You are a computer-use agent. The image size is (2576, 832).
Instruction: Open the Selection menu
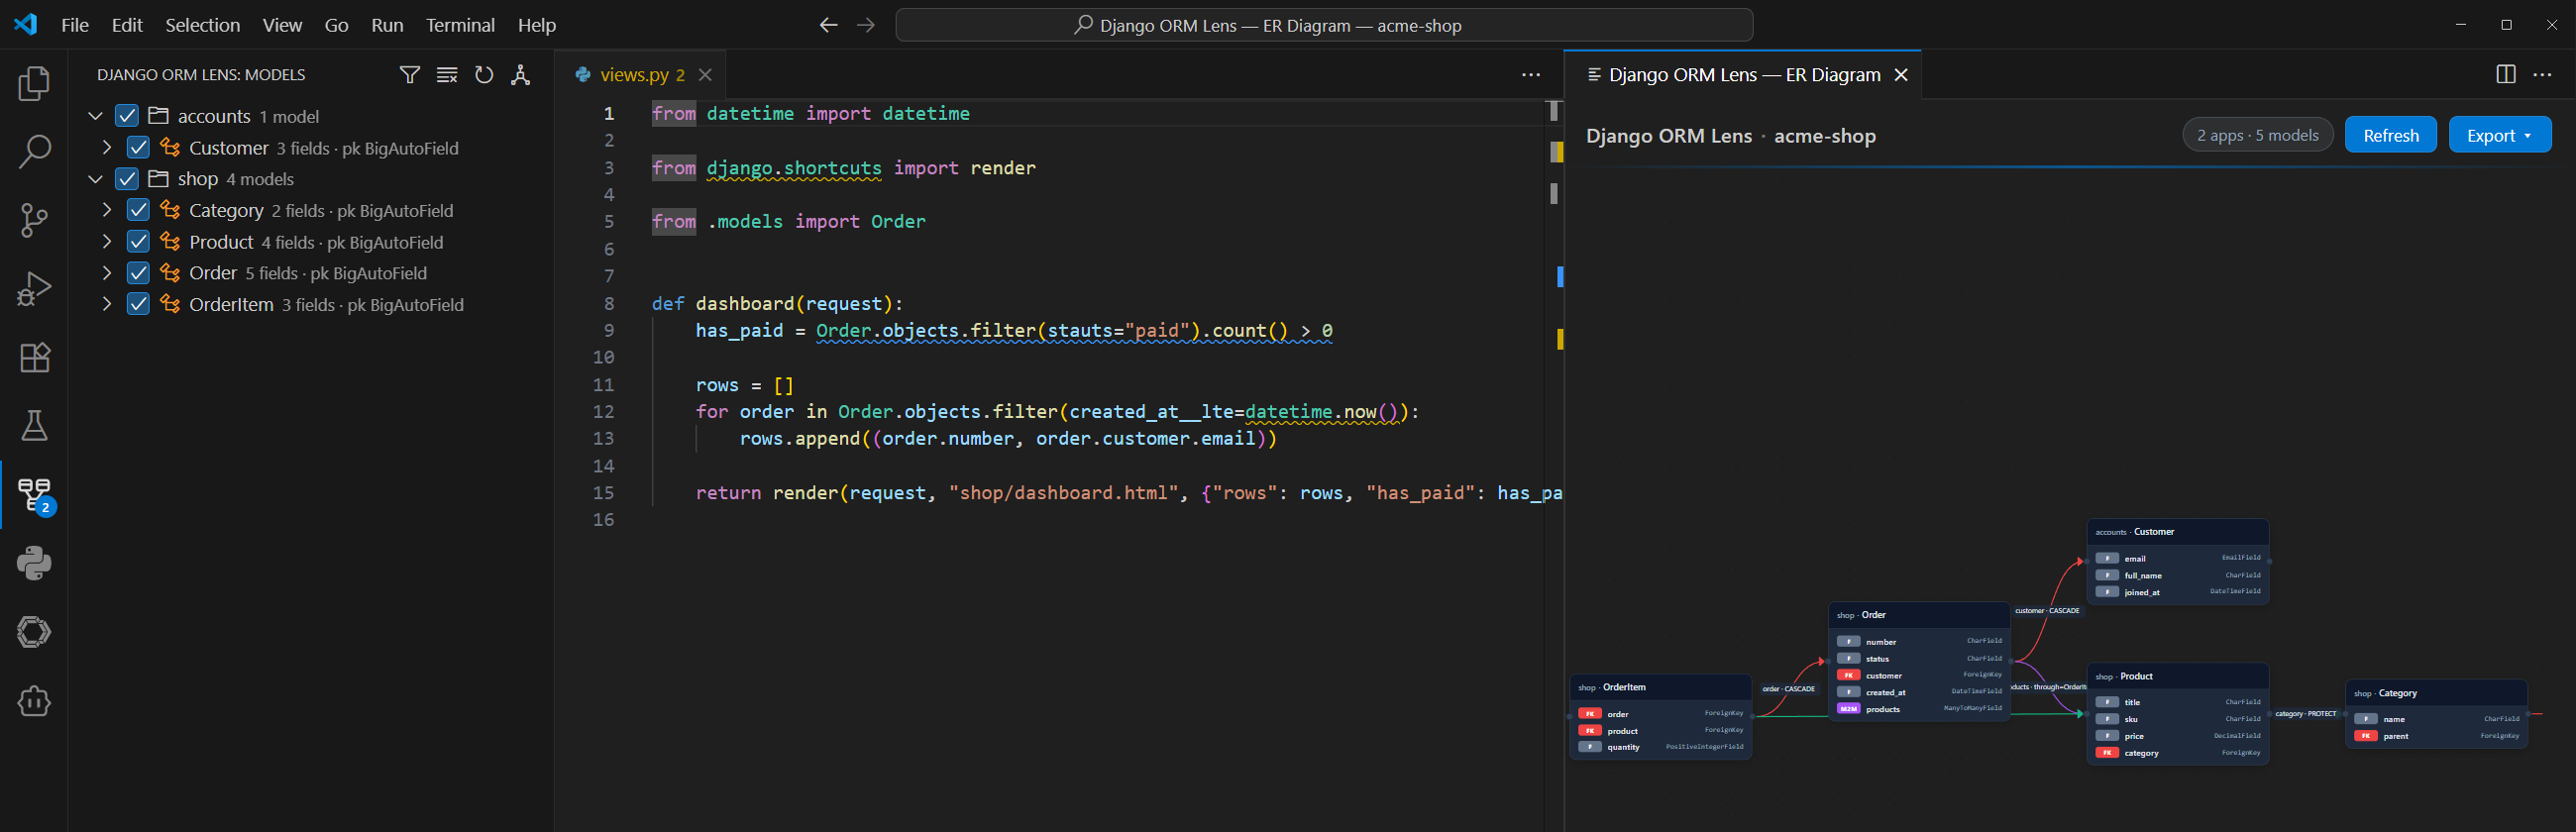(x=202, y=25)
